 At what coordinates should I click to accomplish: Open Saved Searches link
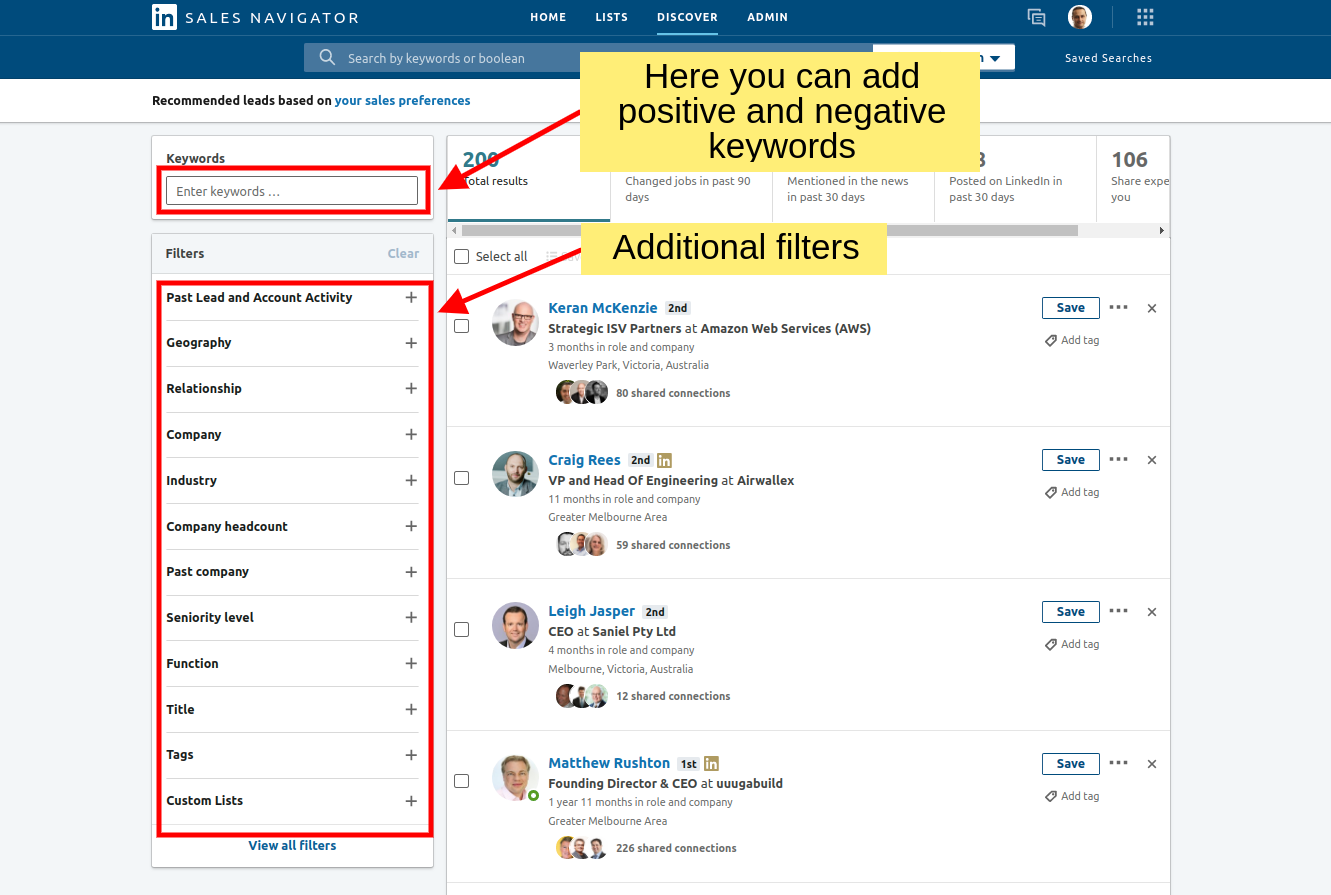(x=1108, y=58)
